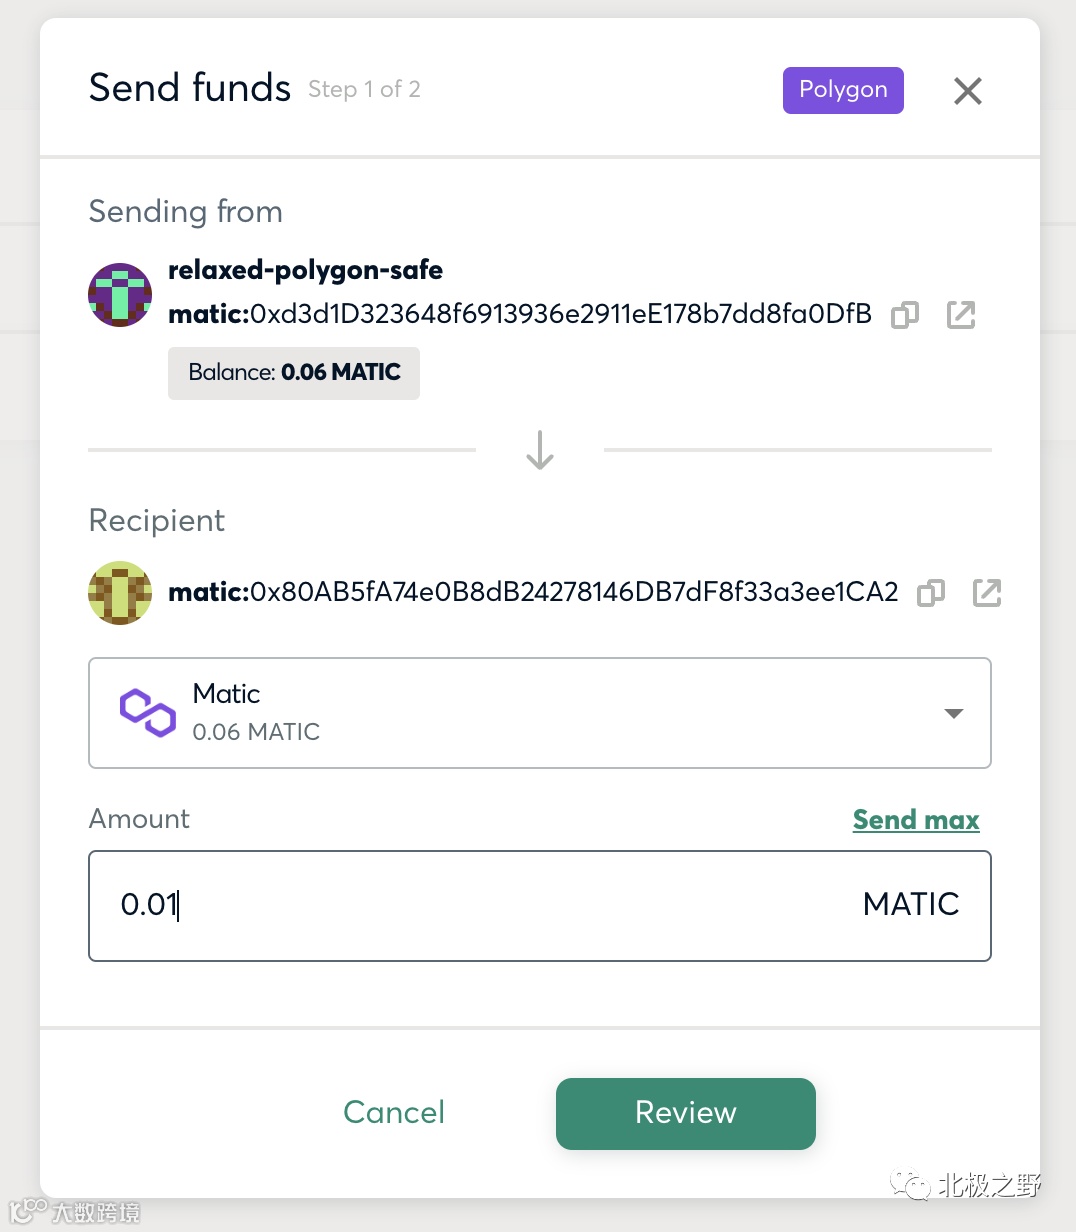Copy the recipient address

click(x=930, y=593)
